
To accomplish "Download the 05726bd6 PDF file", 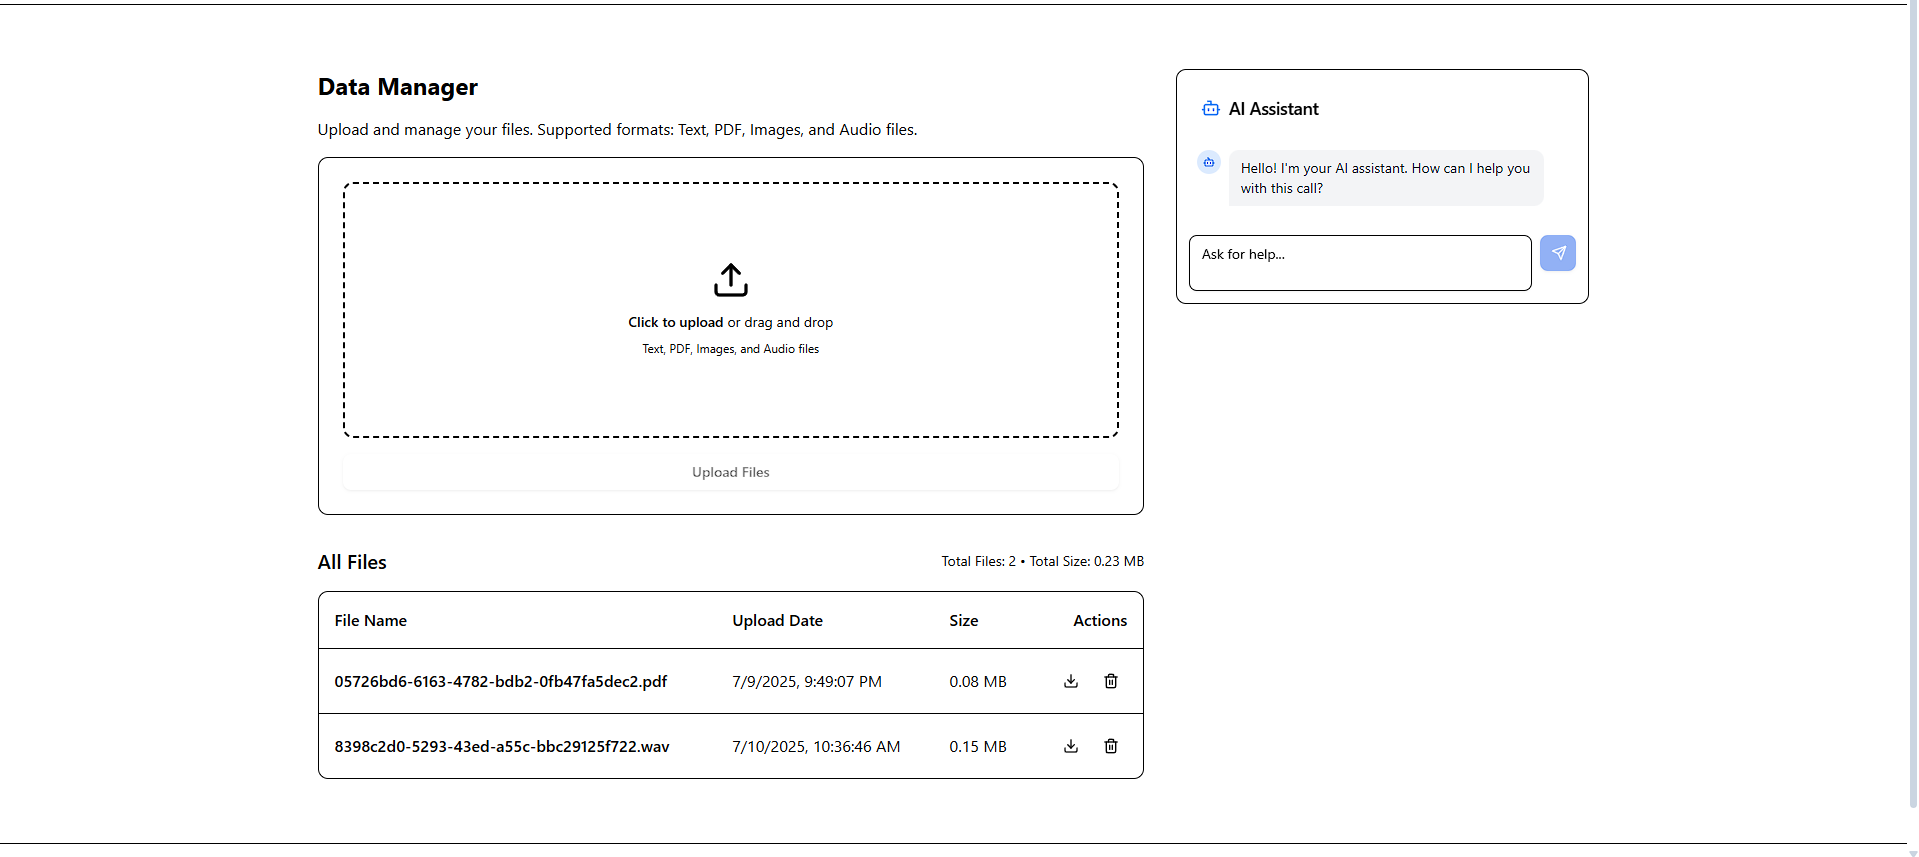I will click(x=1071, y=681).
